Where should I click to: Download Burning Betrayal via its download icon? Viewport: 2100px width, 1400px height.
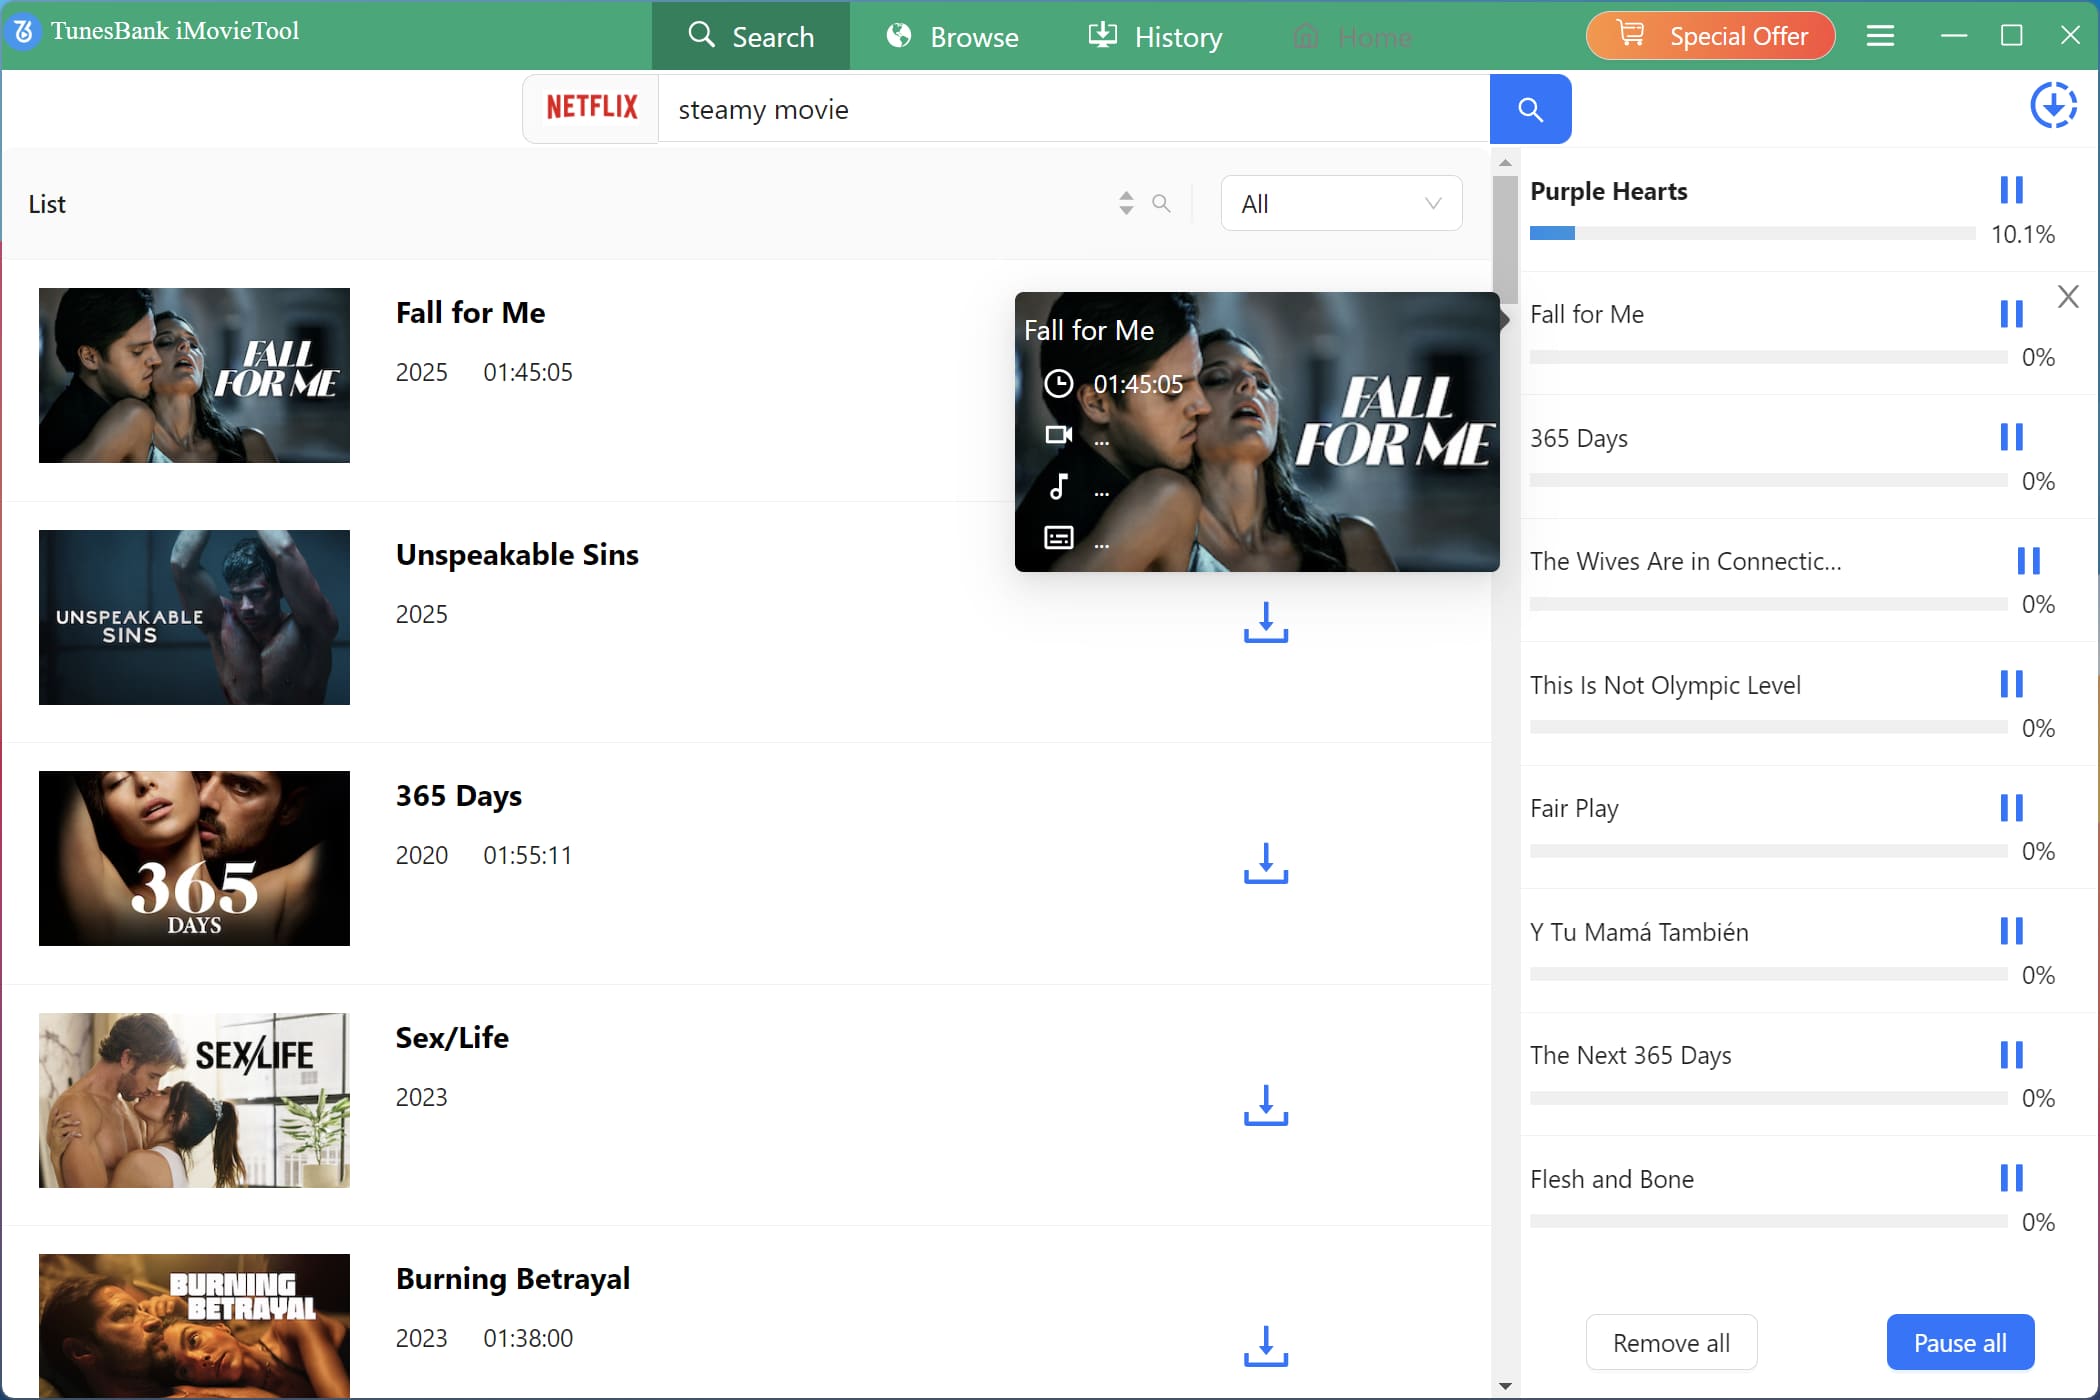coord(1265,1346)
